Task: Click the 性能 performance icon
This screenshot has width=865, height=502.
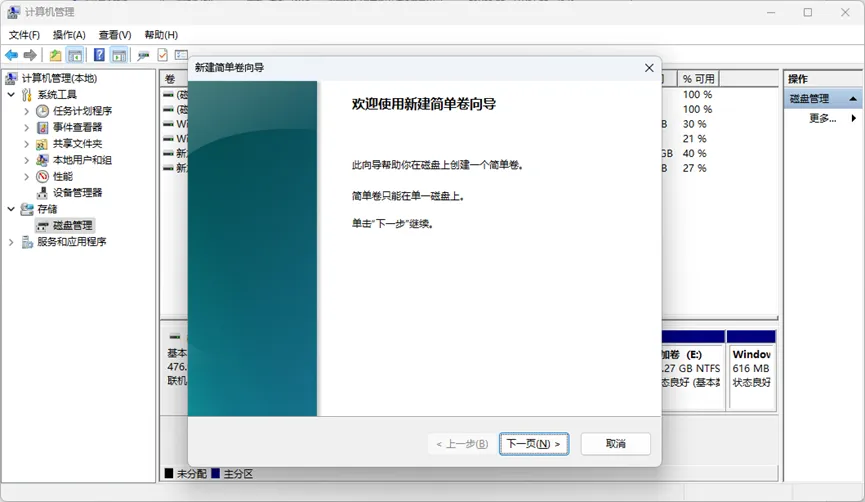Action: 43,176
